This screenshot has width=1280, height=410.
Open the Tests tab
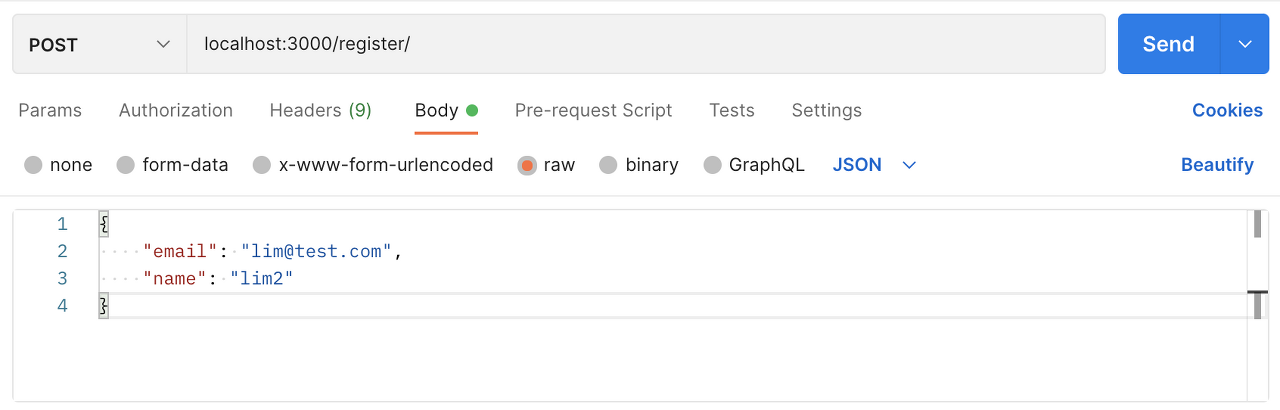tap(732, 110)
